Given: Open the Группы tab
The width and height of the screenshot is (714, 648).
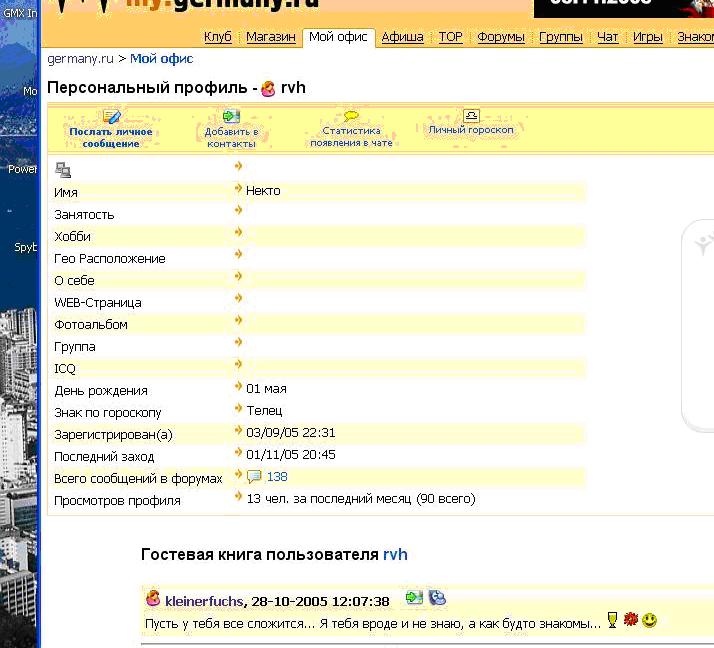Looking at the screenshot, I should (x=561, y=36).
